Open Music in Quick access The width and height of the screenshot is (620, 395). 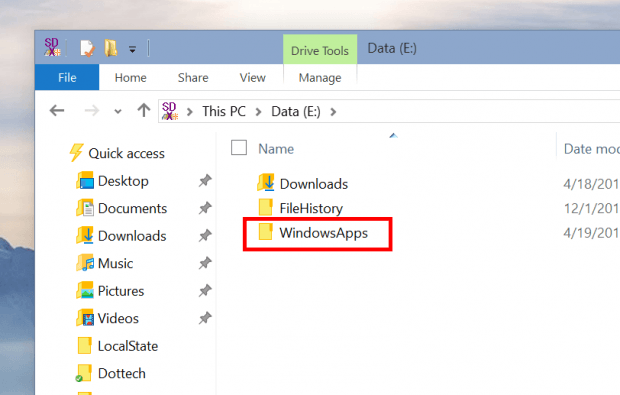tap(115, 263)
